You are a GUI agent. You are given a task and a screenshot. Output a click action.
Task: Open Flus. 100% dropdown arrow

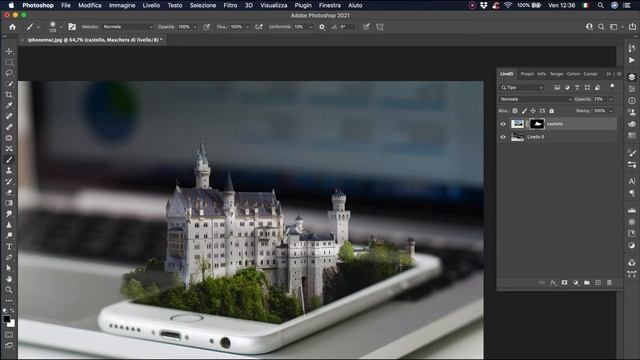pyautogui.click(x=247, y=27)
